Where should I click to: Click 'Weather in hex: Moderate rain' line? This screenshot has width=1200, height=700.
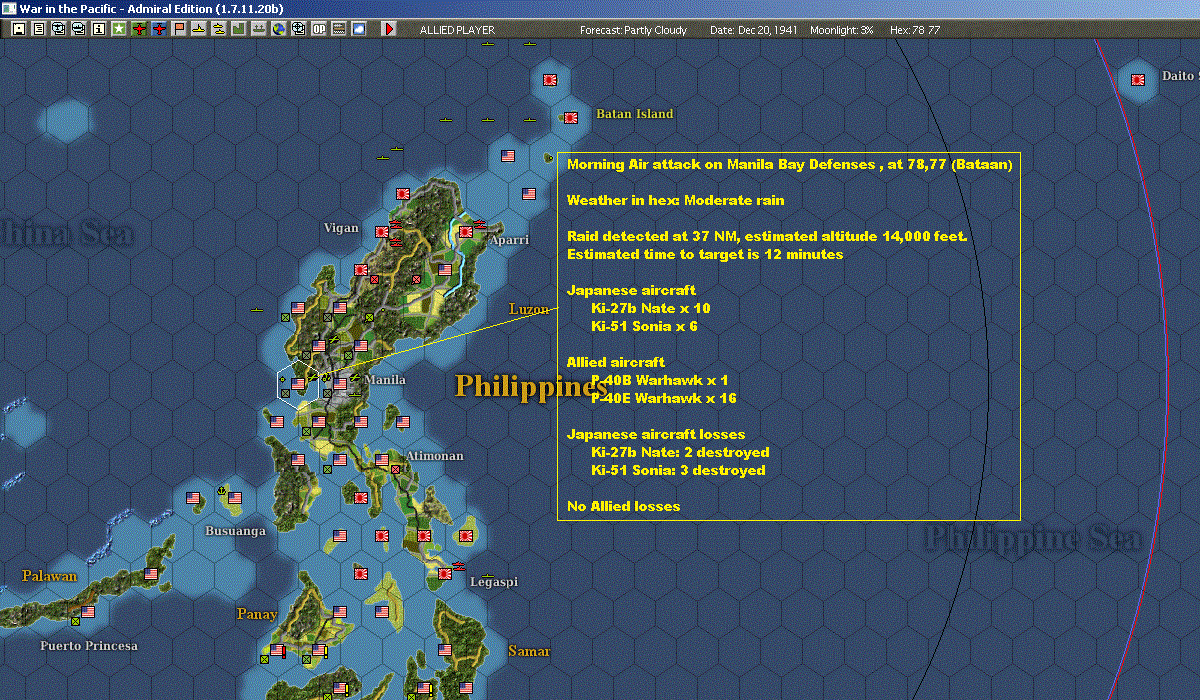[x=675, y=200]
